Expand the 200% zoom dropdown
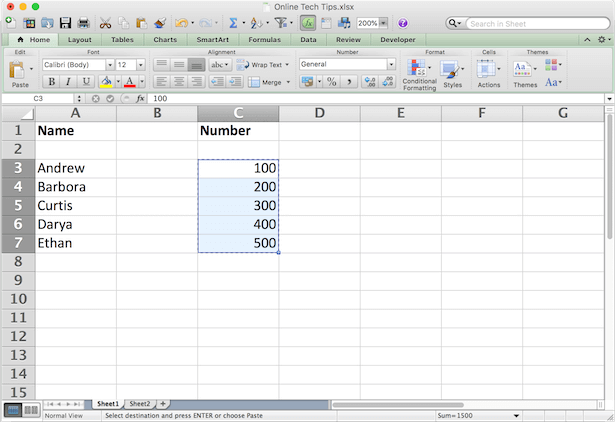Image resolution: width=615 pixels, height=422 pixels. [x=384, y=22]
